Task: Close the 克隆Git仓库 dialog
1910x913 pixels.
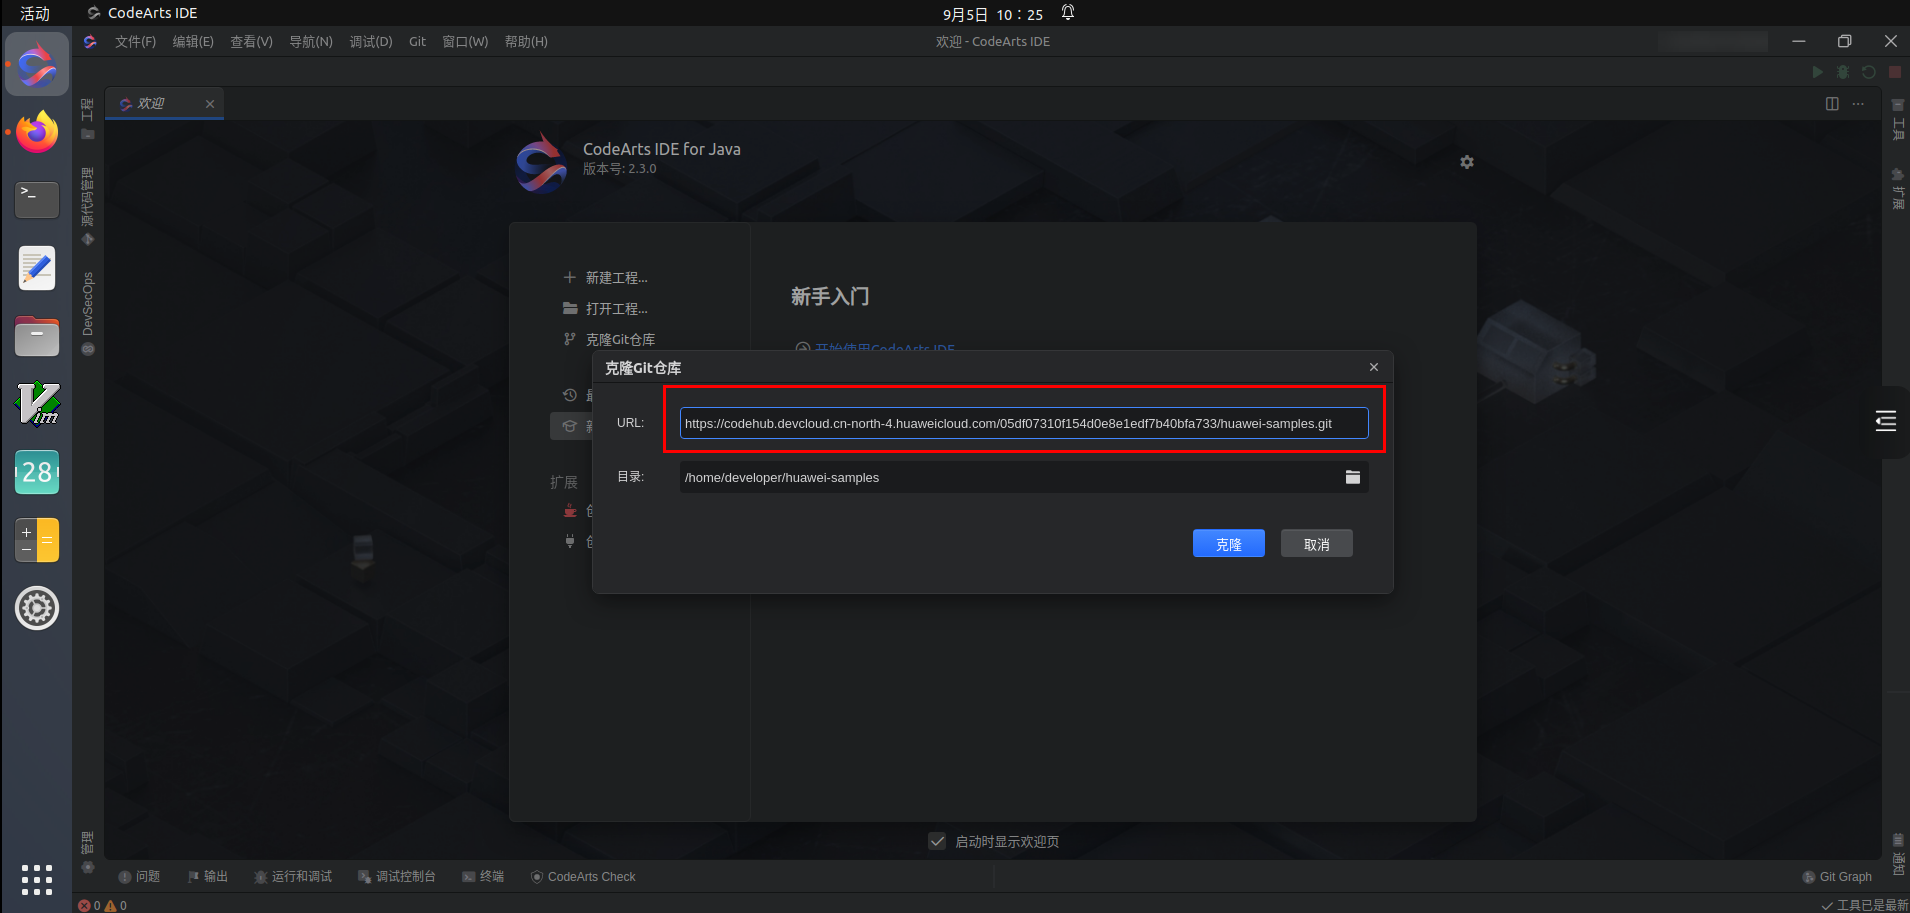Action: point(1374,367)
